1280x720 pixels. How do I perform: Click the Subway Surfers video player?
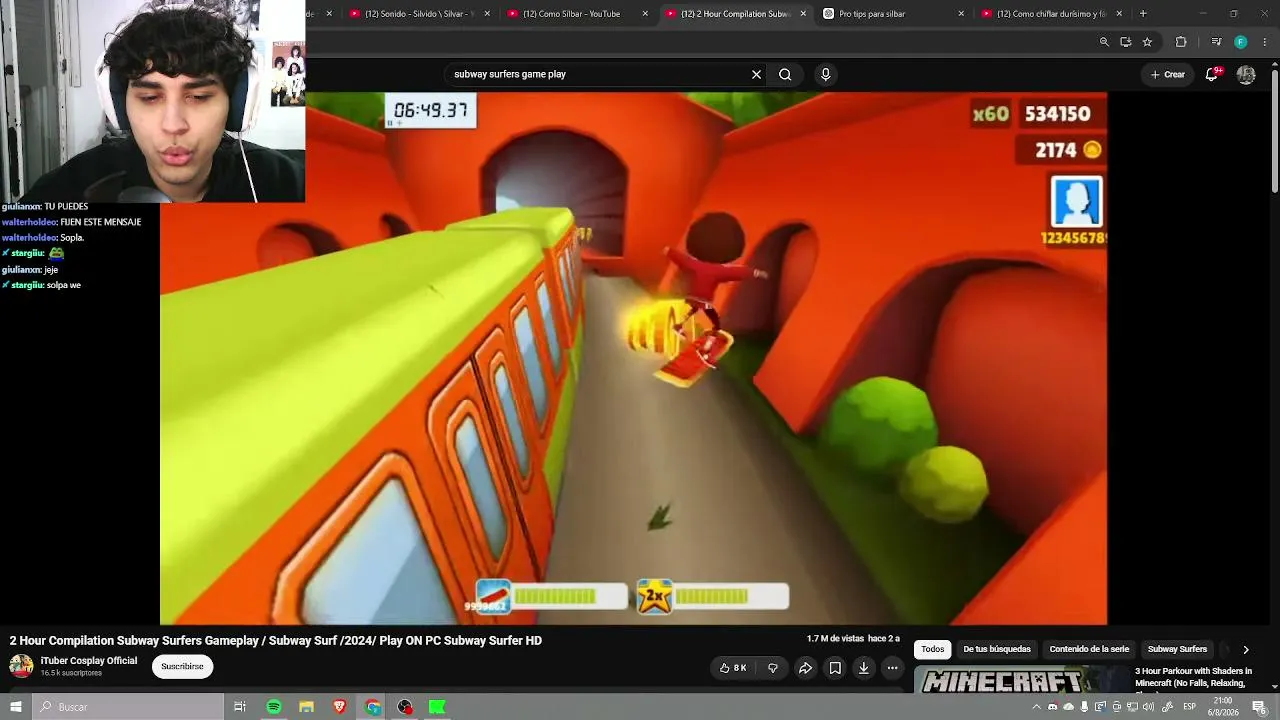633,358
